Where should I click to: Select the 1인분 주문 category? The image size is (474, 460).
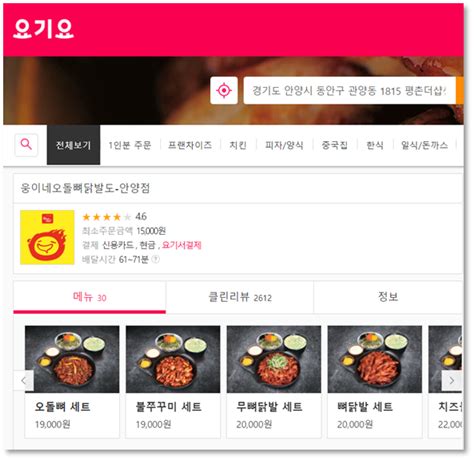click(130, 145)
